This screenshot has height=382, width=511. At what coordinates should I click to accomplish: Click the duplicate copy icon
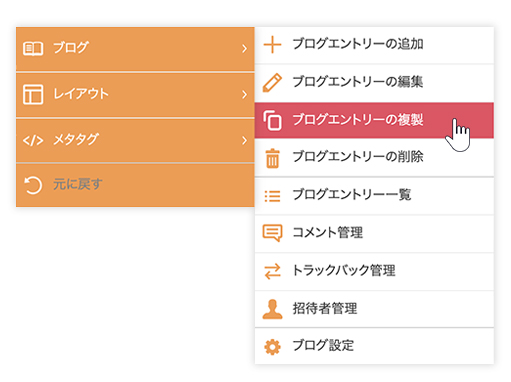[x=272, y=120]
